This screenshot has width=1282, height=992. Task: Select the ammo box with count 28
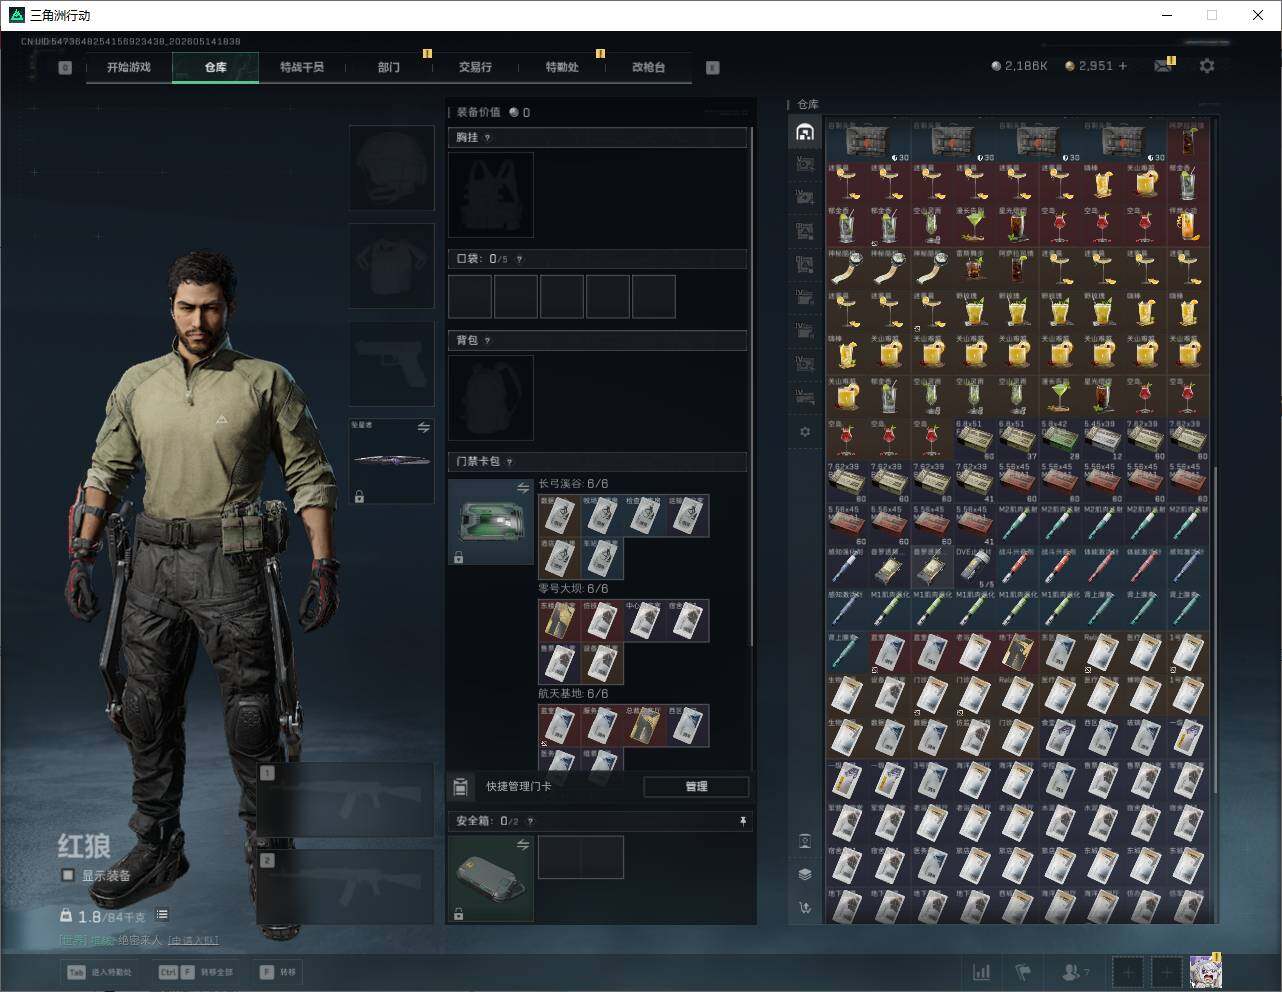(1061, 440)
